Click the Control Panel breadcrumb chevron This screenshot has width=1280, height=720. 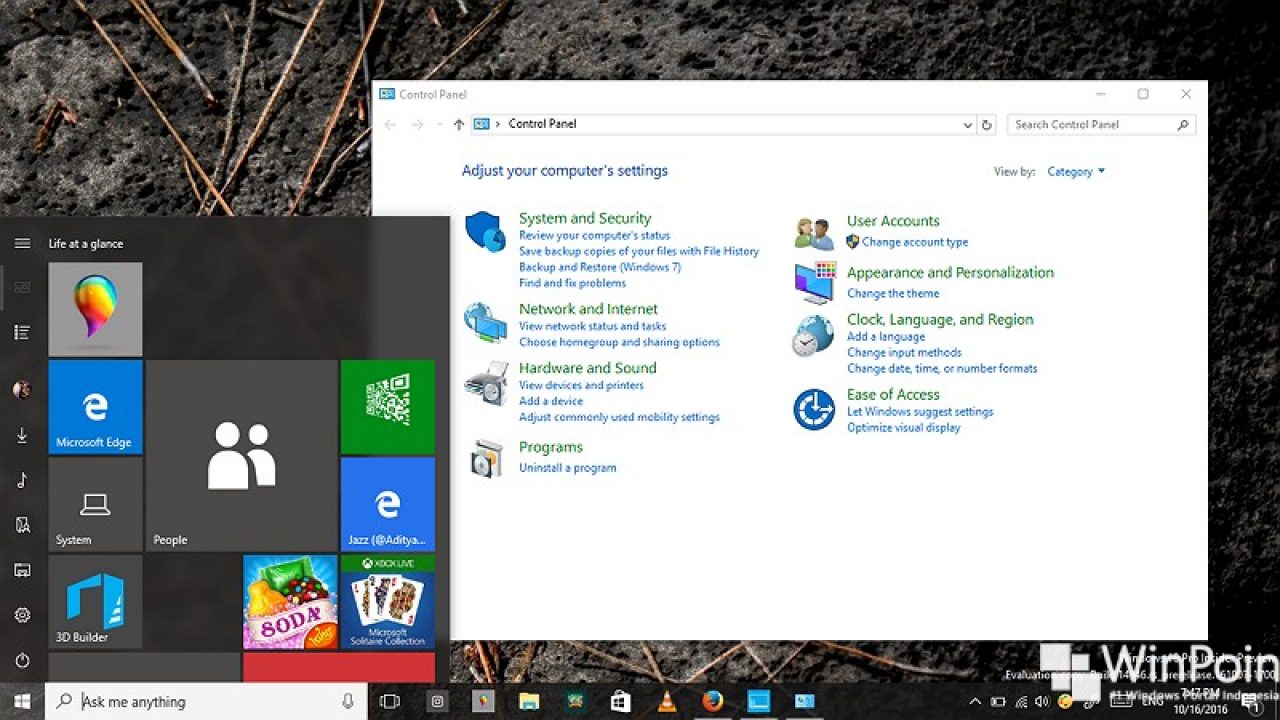(498, 124)
